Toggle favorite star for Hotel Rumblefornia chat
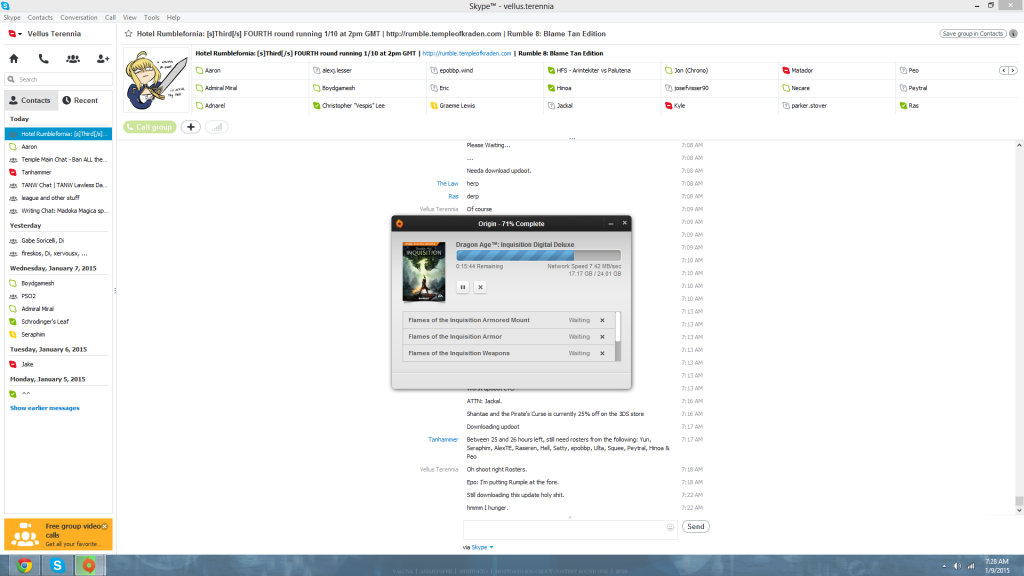The height and width of the screenshot is (576, 1024). point(128,34)
